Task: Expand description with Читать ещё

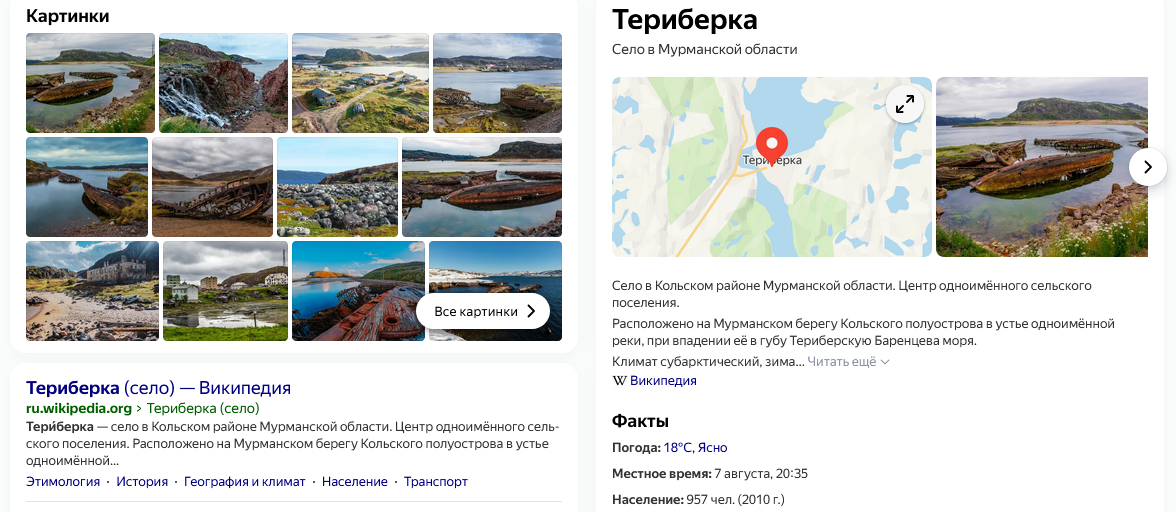Action: point(848,362)
